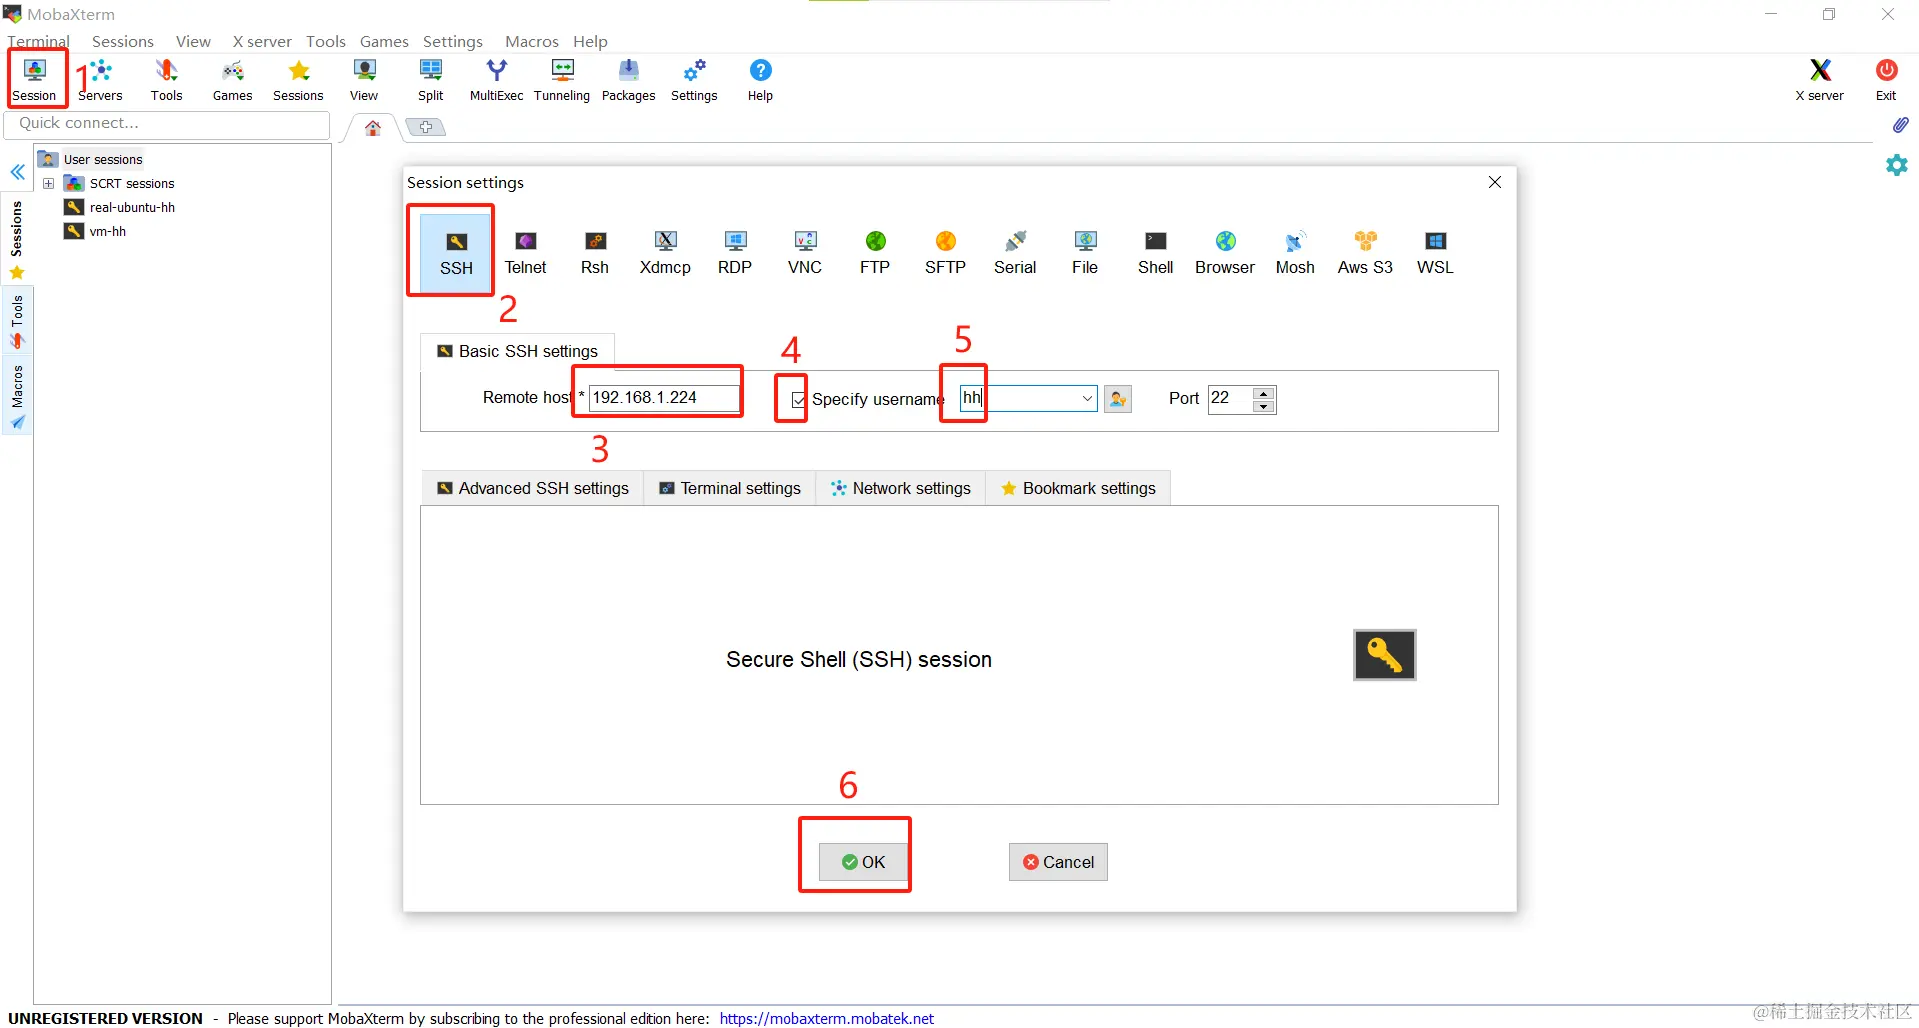
Task: Select the FTP session type
Action: [875, 253]
